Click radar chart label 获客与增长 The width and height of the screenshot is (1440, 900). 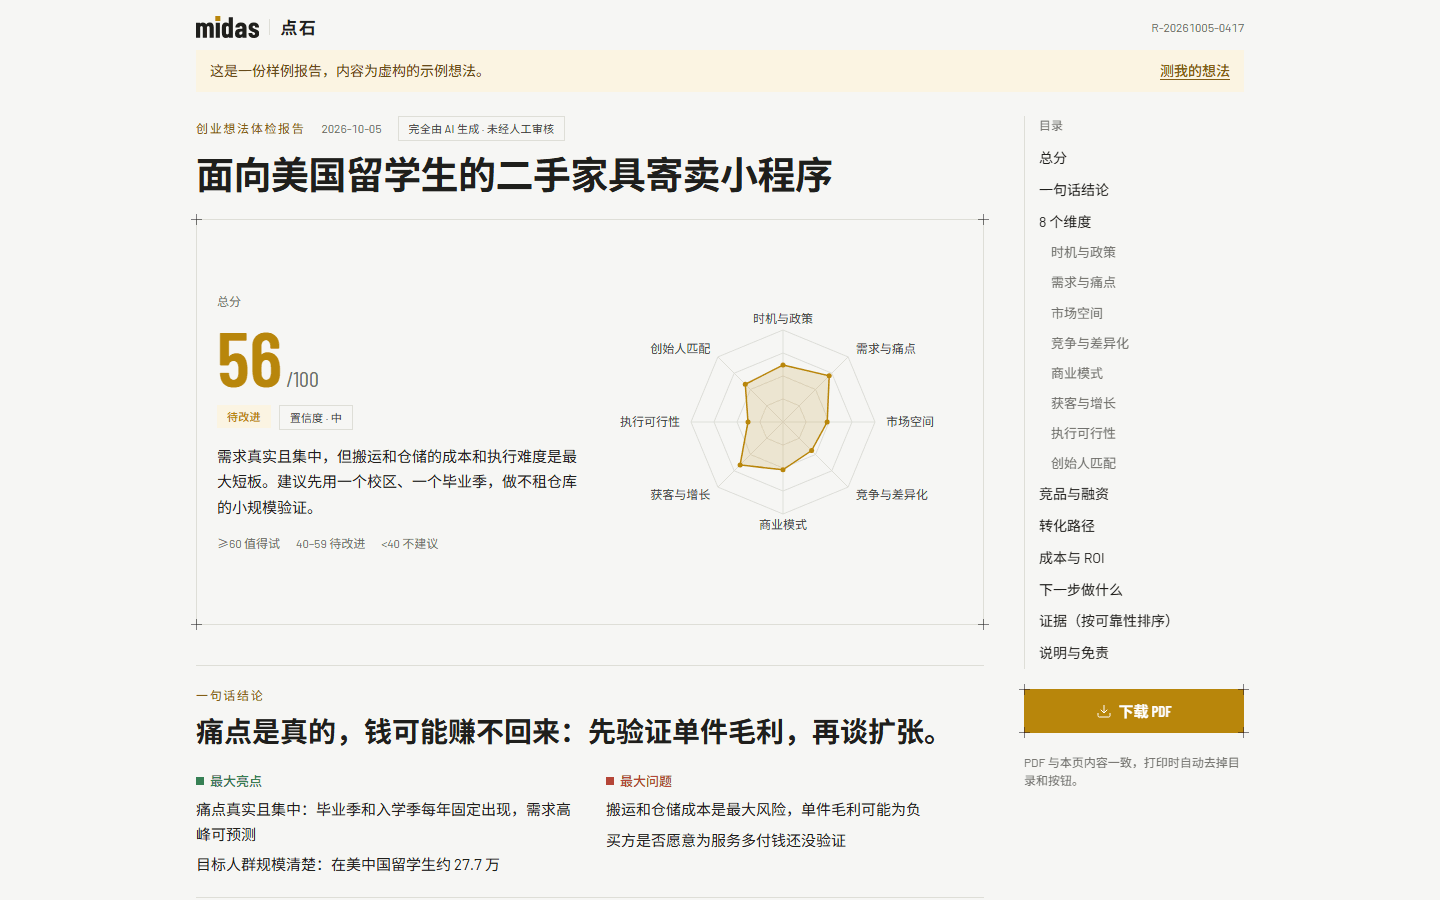tap(680, 495)
